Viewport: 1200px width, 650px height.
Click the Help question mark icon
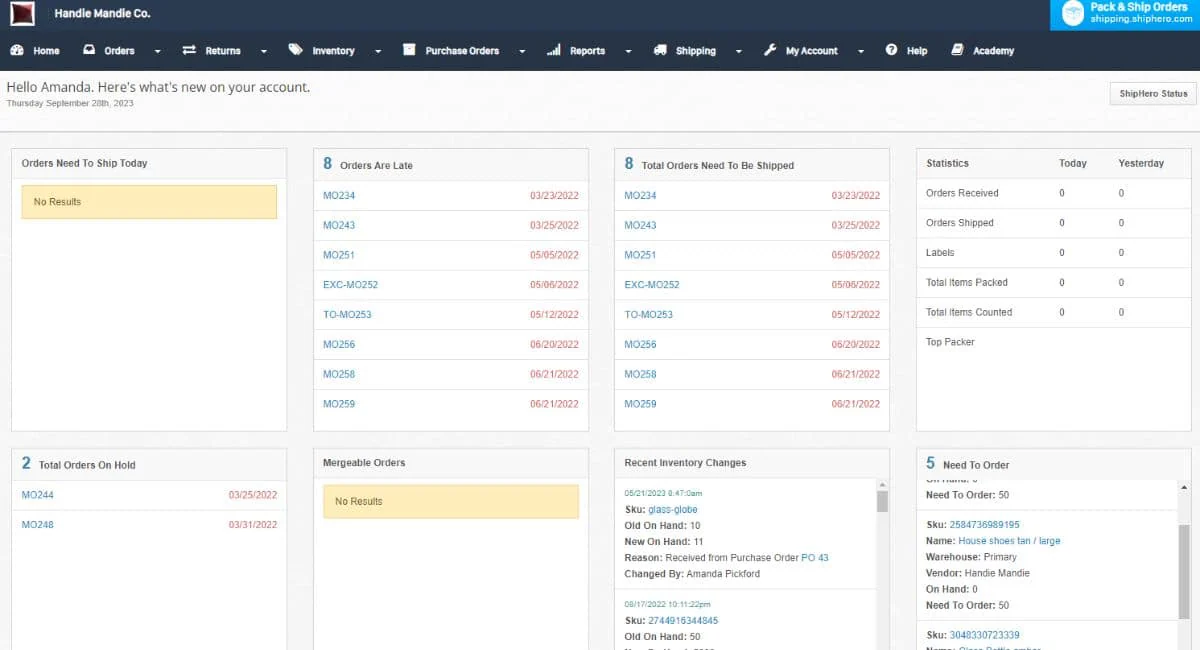pyautogui.click(x=891, y=50)
